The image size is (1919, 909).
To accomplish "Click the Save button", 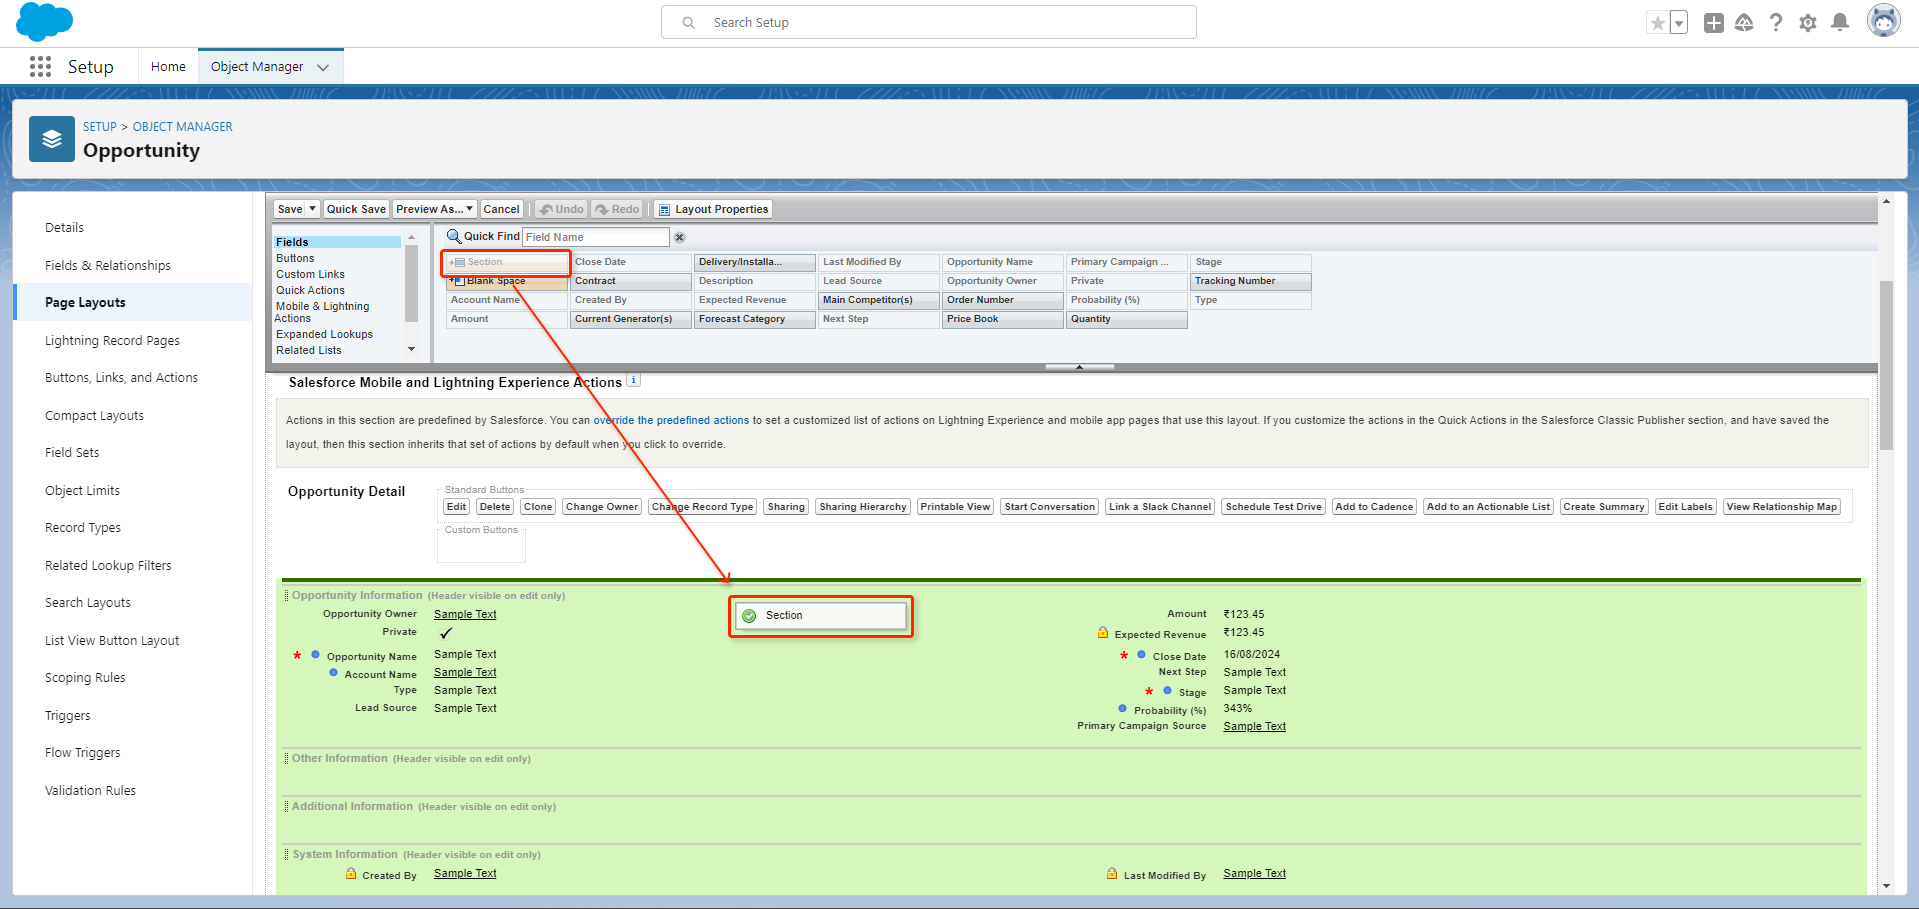I will pos(290,209).
